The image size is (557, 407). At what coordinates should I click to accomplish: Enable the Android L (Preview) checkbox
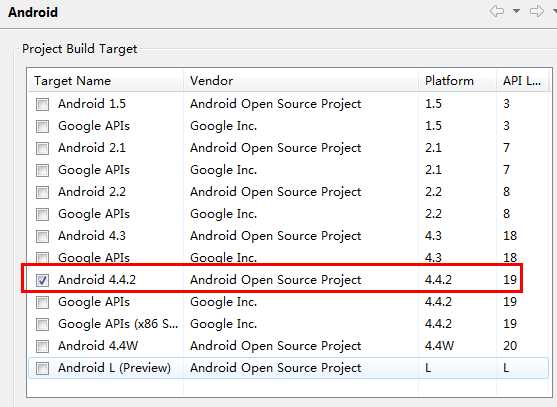click(42, 369)
